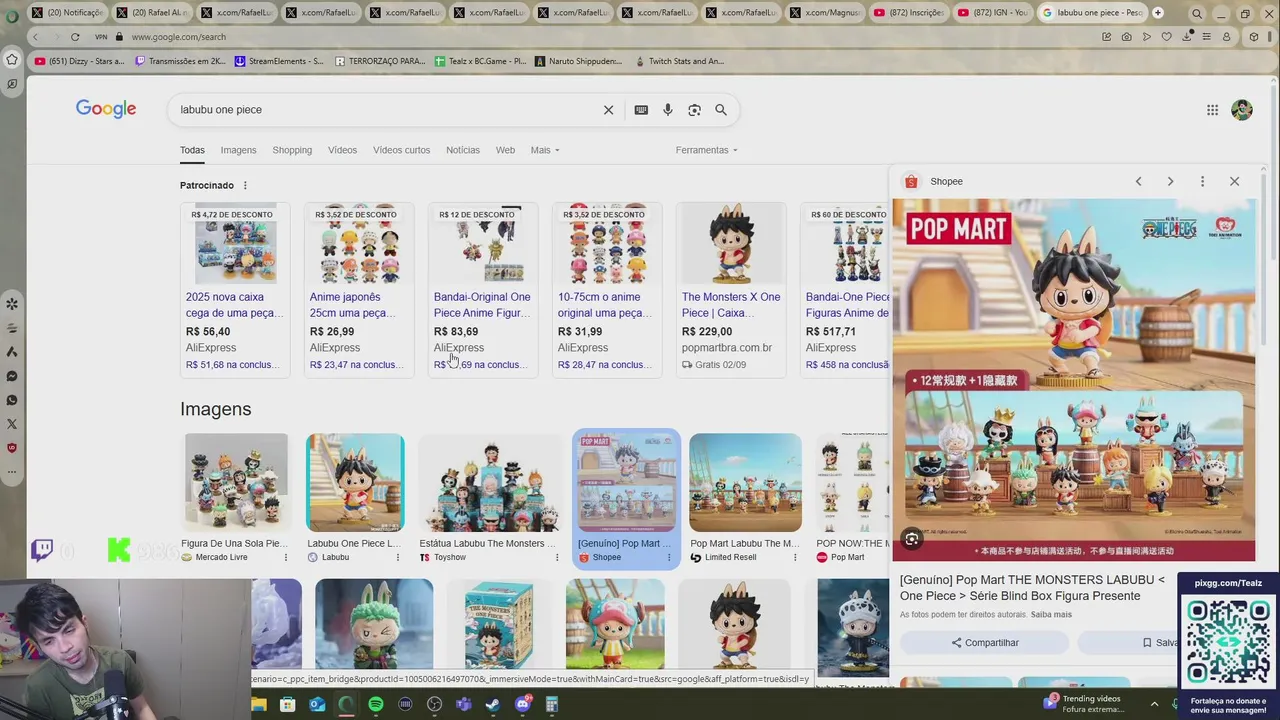
Task: Reload the current page
Action: pos(75,37)
